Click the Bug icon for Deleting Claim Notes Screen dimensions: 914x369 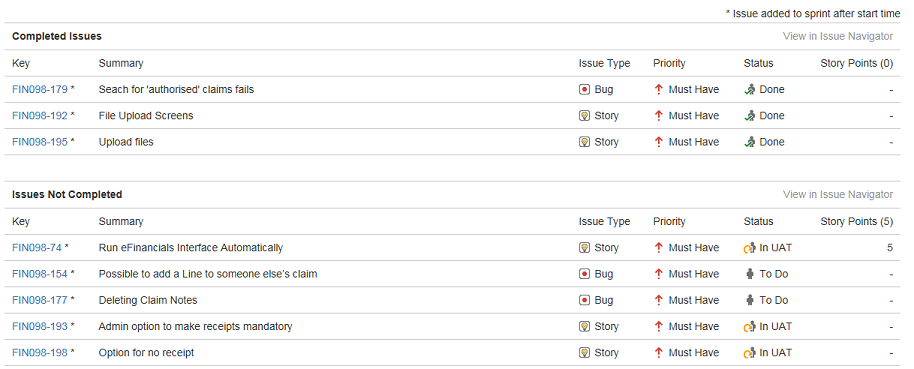pyautogui.click(x=584, y=300)
